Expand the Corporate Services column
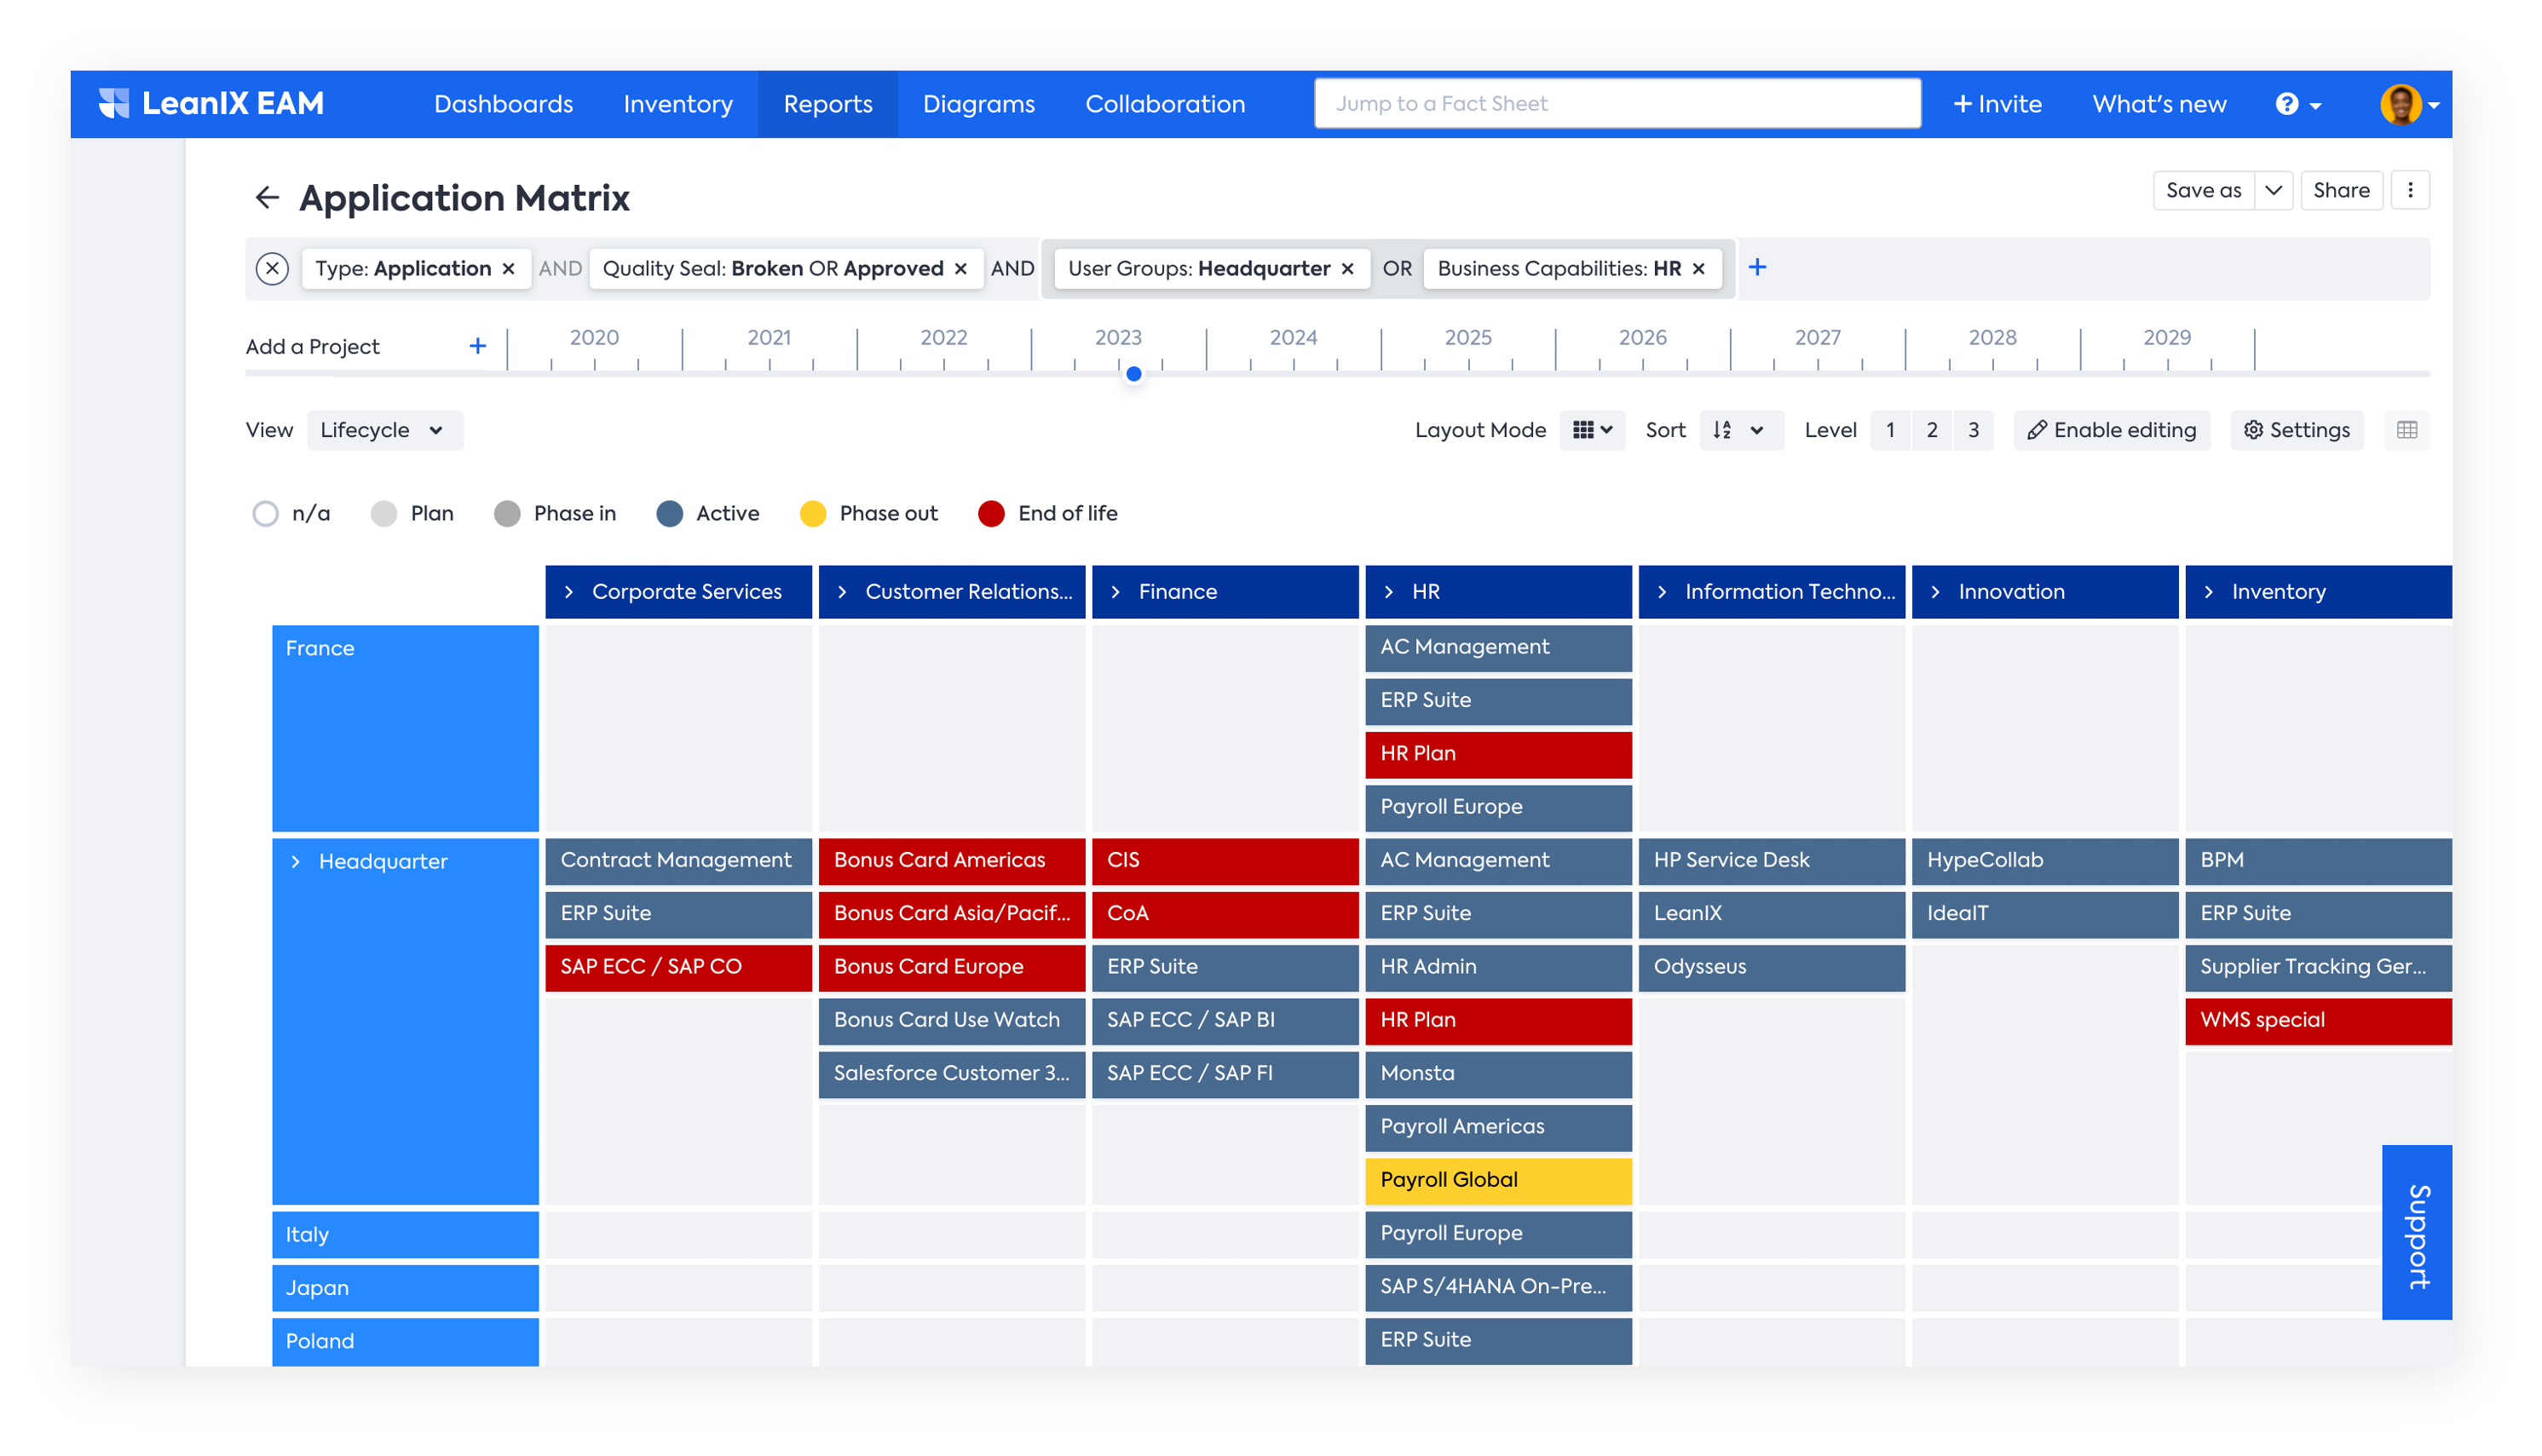Image resolution: width=2542 pixels, height=1456 pixels. (569, 592)
